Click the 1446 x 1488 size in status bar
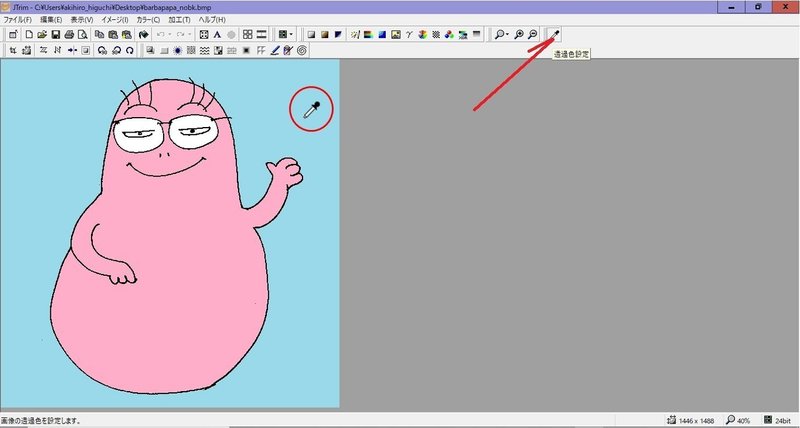Screen dimensions: 800x428 [696, 421]
